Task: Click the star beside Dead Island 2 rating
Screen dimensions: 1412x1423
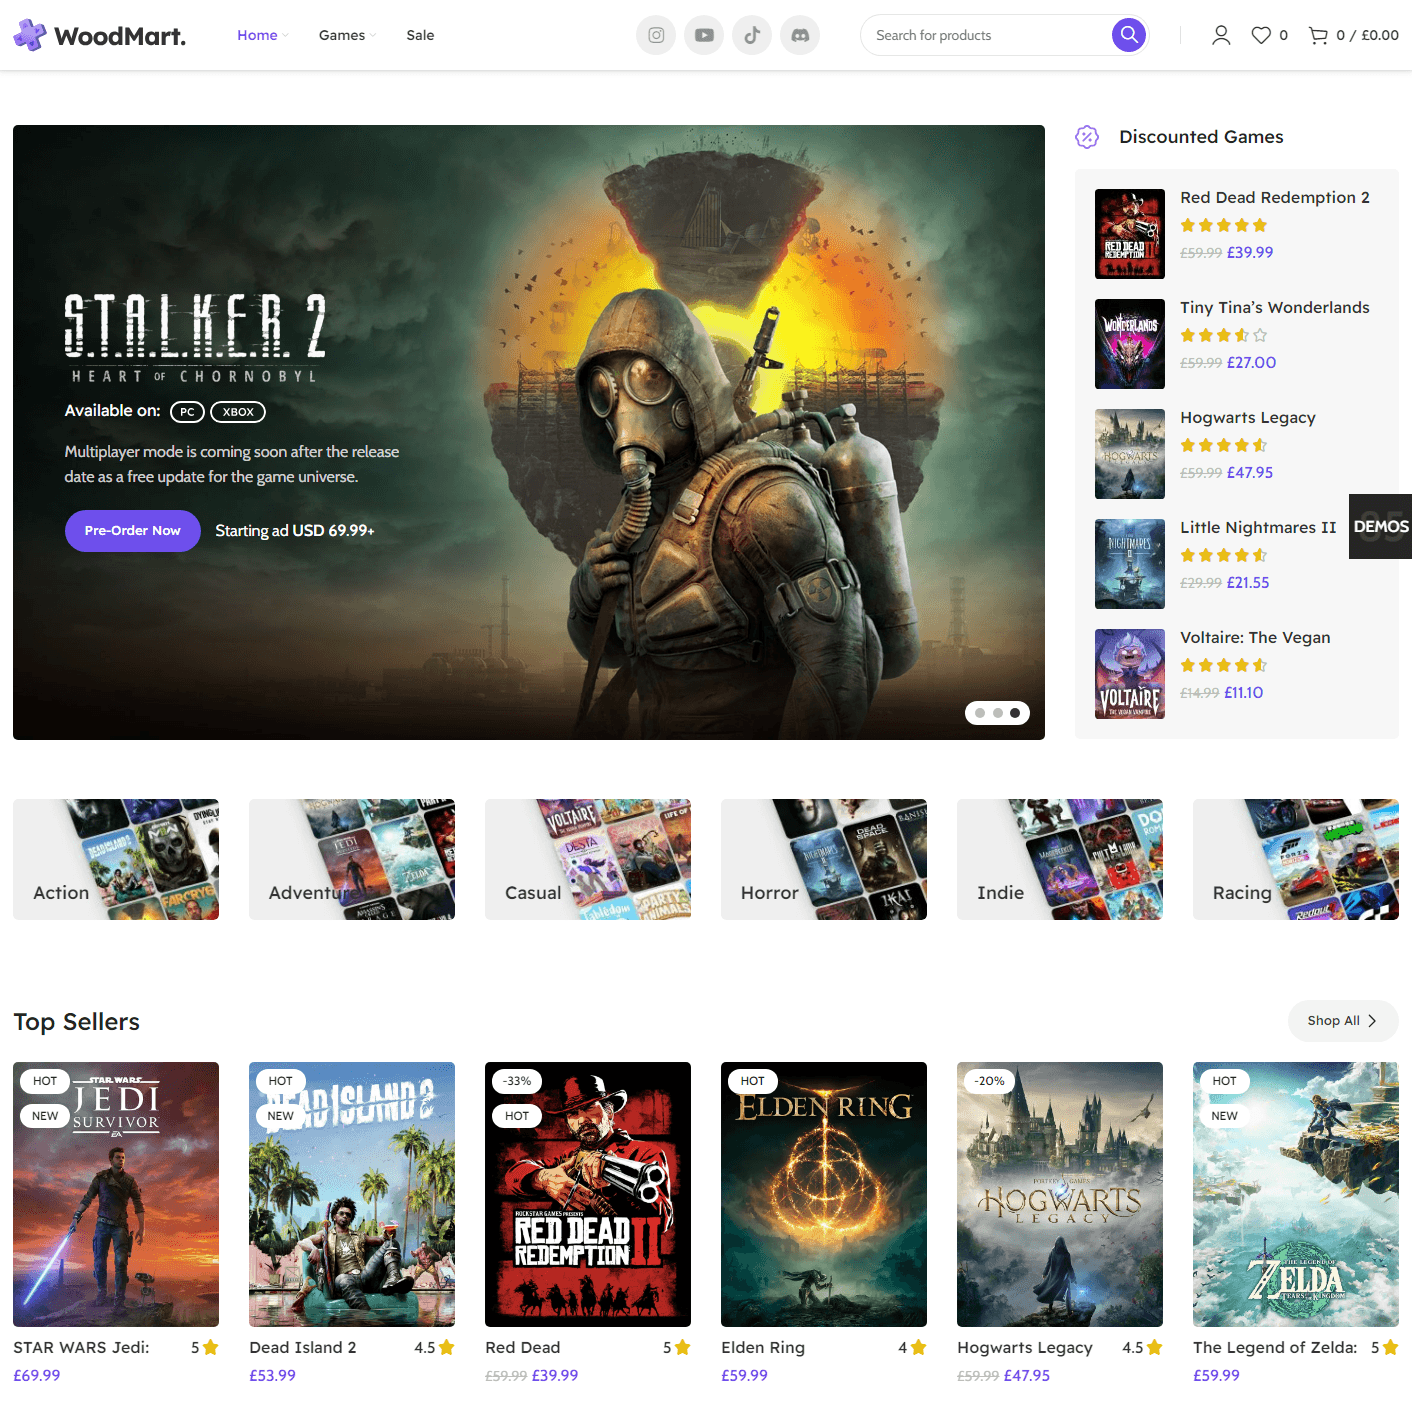Action: pyautogui.click(x=447, y=1348)
